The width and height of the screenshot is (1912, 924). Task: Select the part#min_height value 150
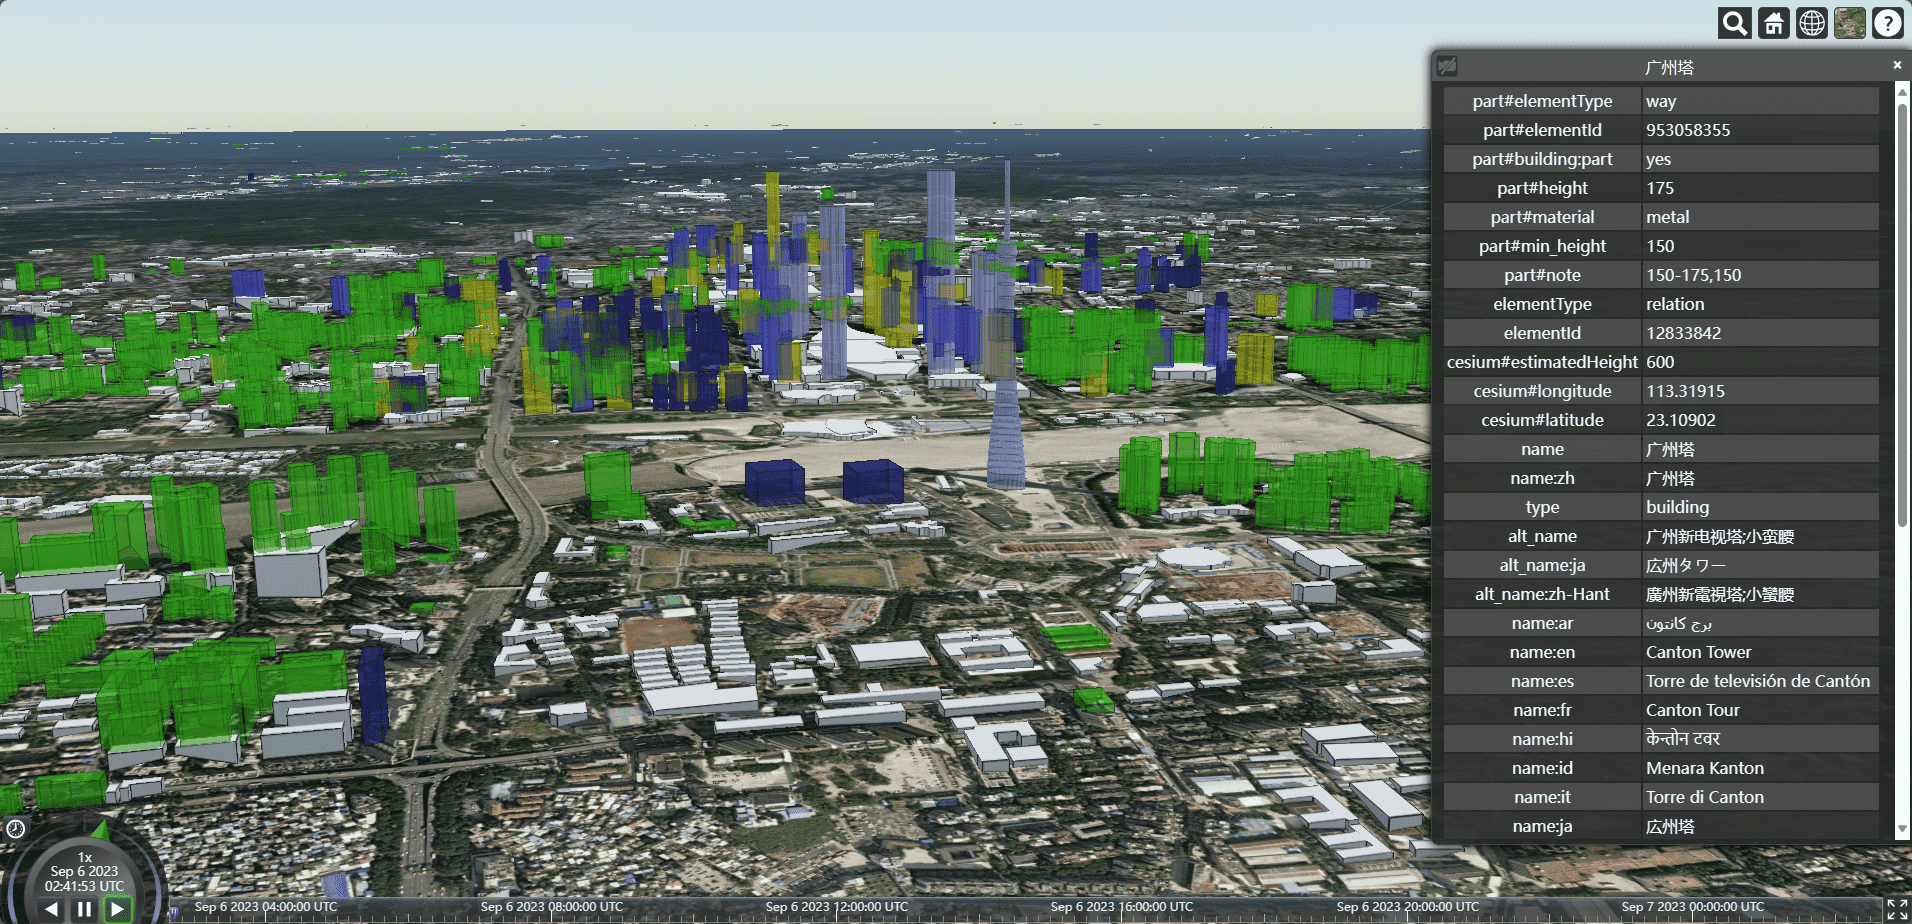coord(1660,246)
